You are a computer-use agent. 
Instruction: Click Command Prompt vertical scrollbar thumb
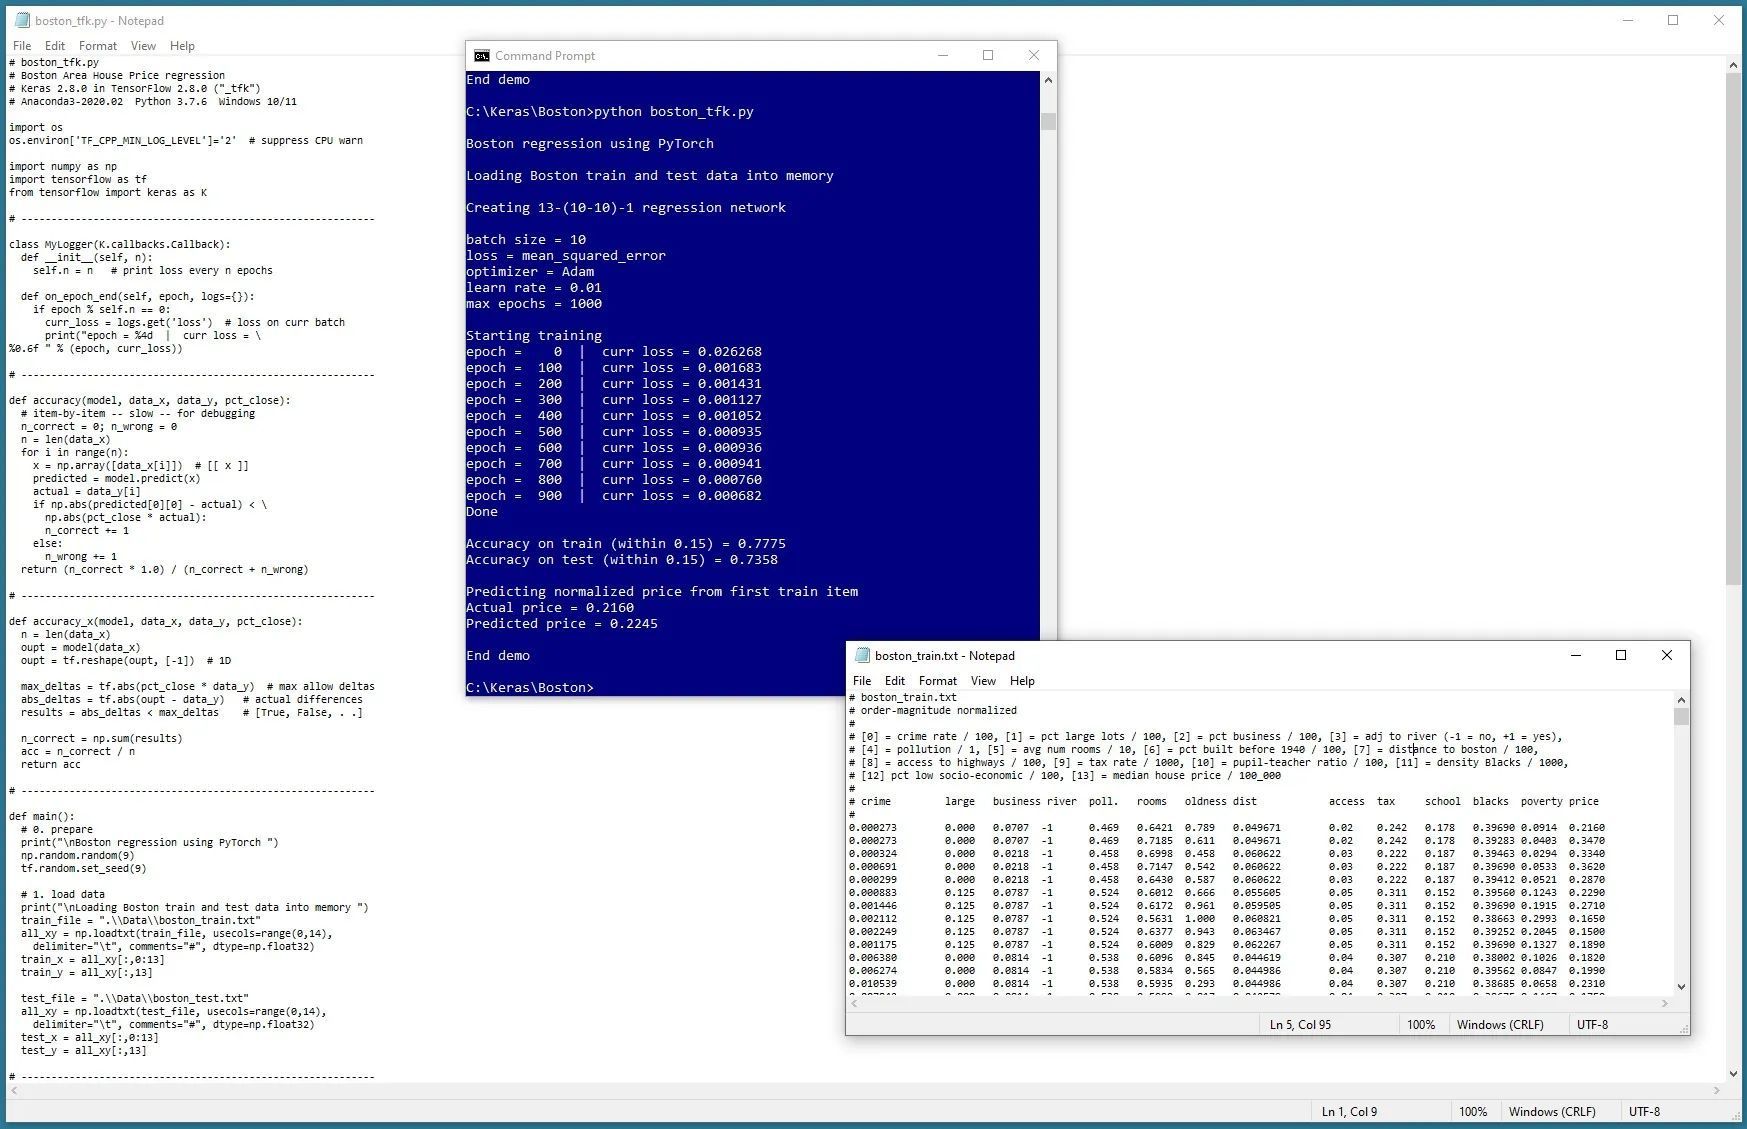tap(1048, 122)
